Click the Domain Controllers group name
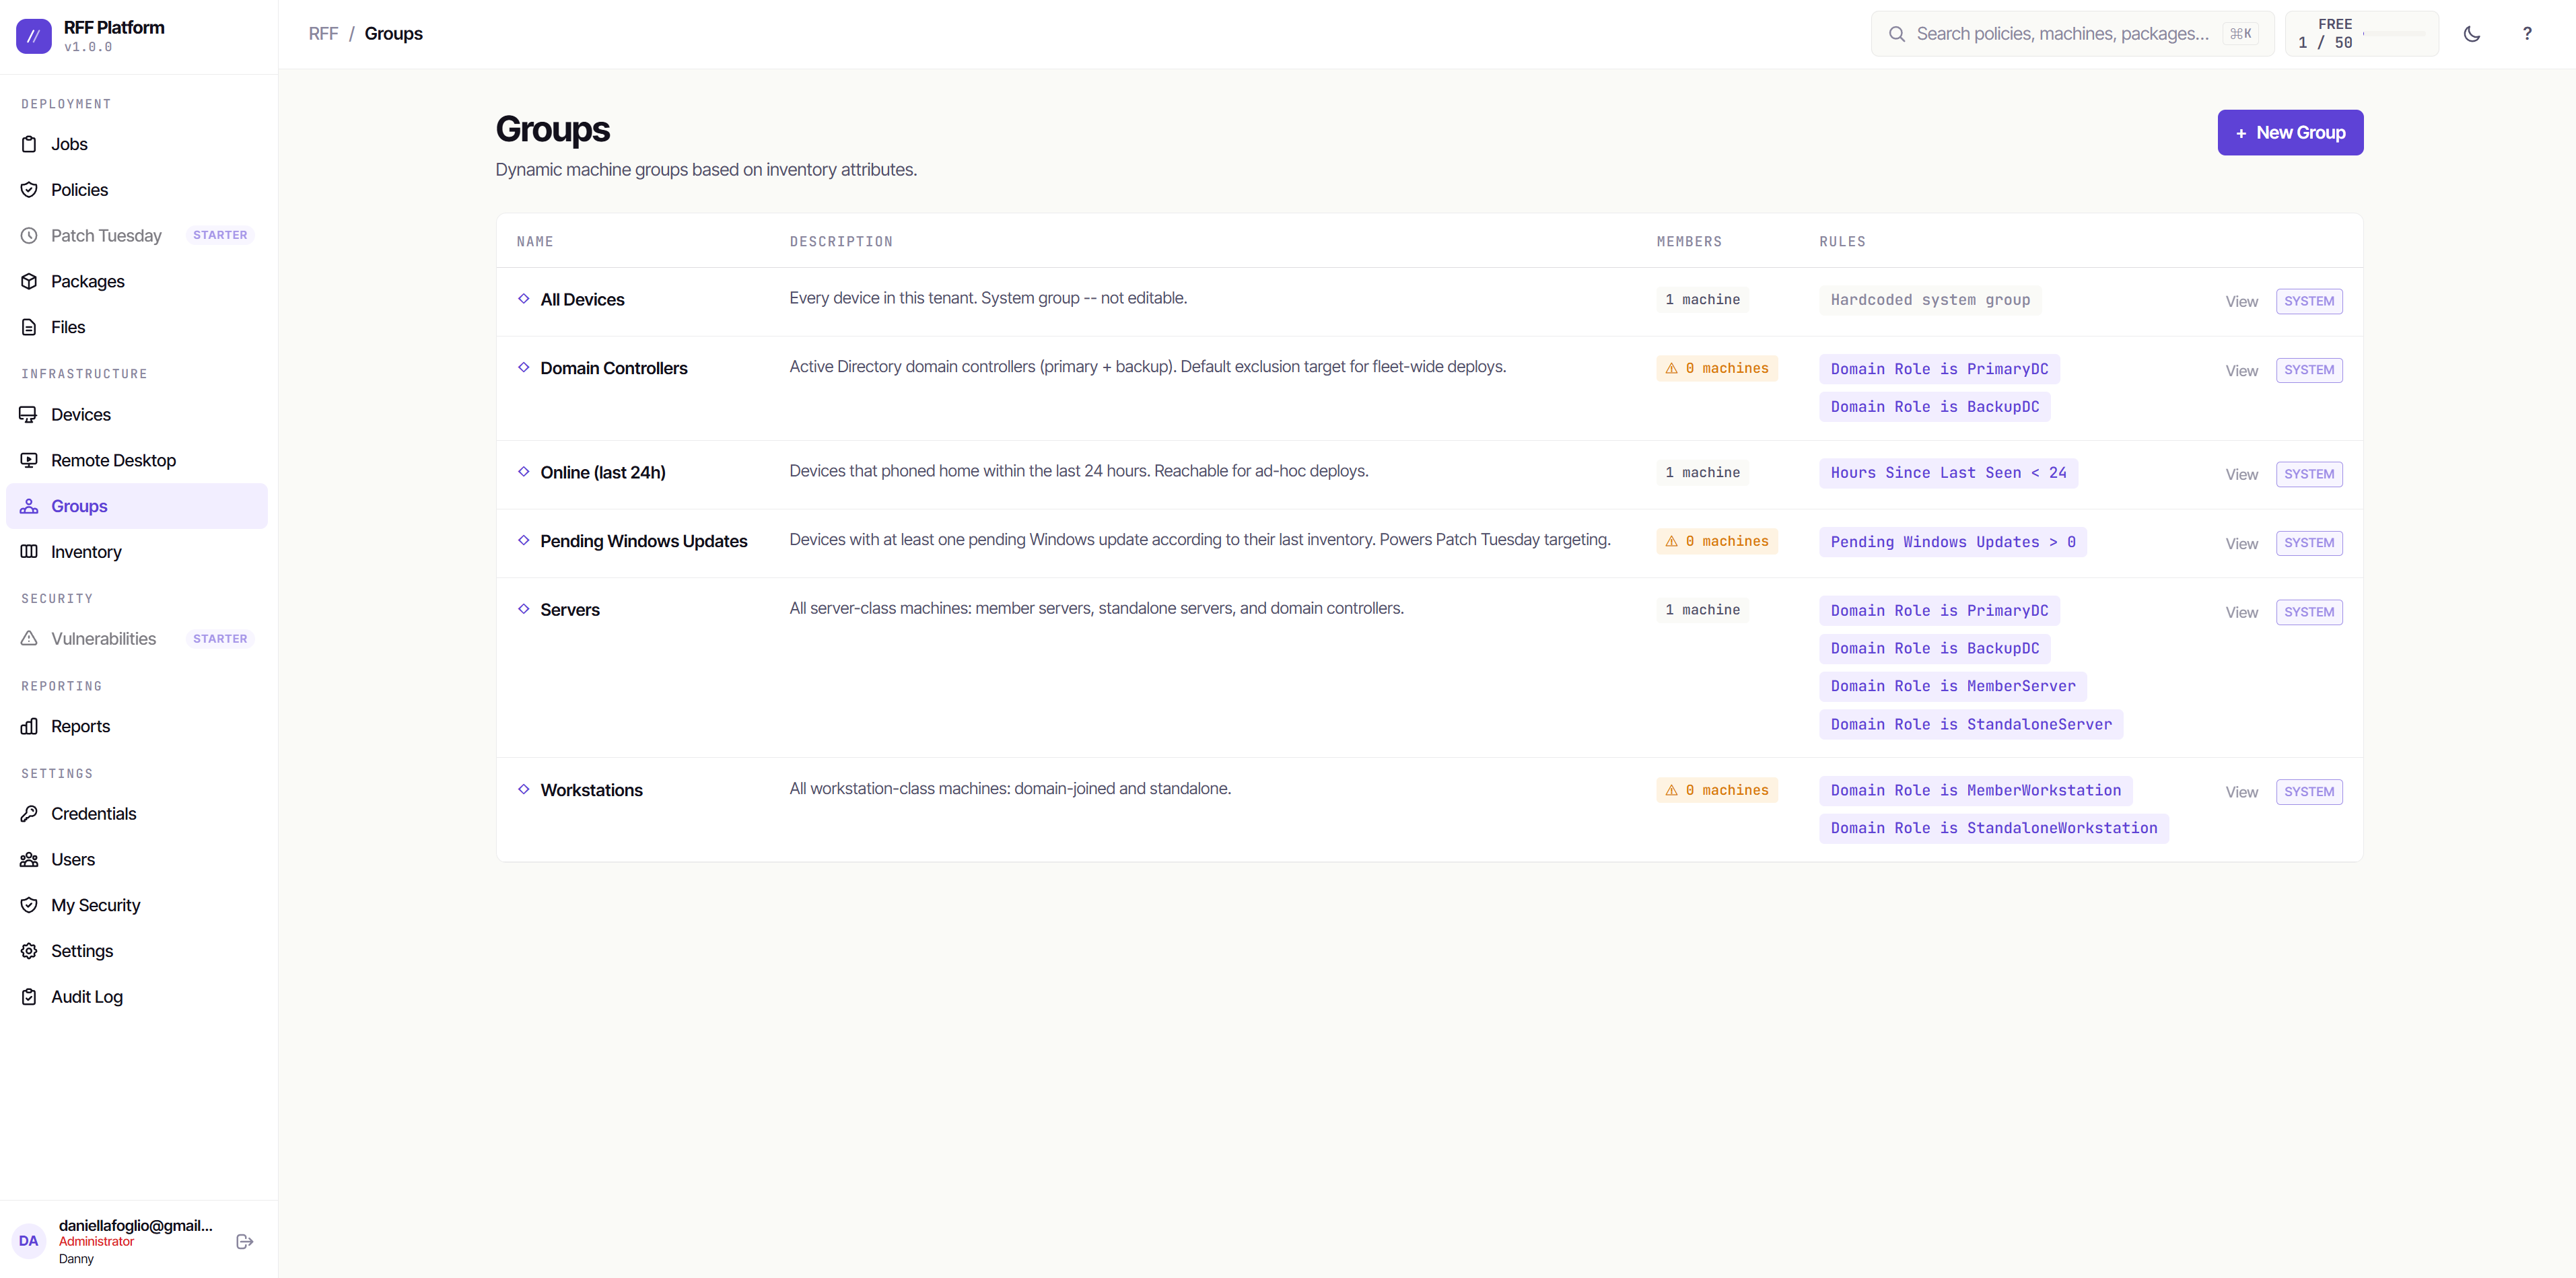 (x=613, y=369)
